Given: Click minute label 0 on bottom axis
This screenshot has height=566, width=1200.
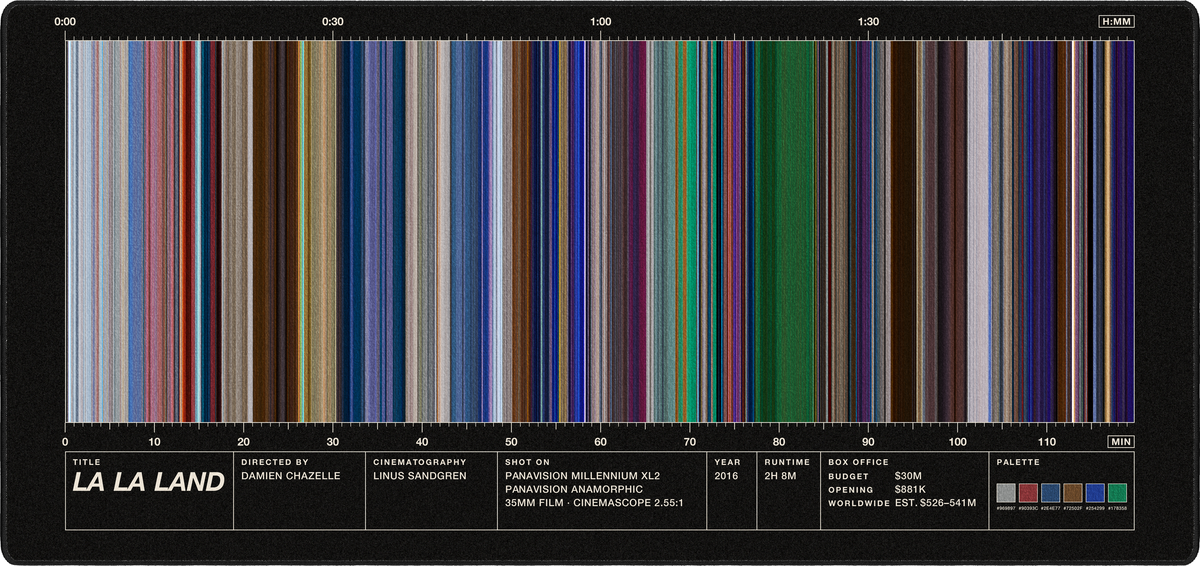Looking at the screenshot, I should tap(65, 441).
